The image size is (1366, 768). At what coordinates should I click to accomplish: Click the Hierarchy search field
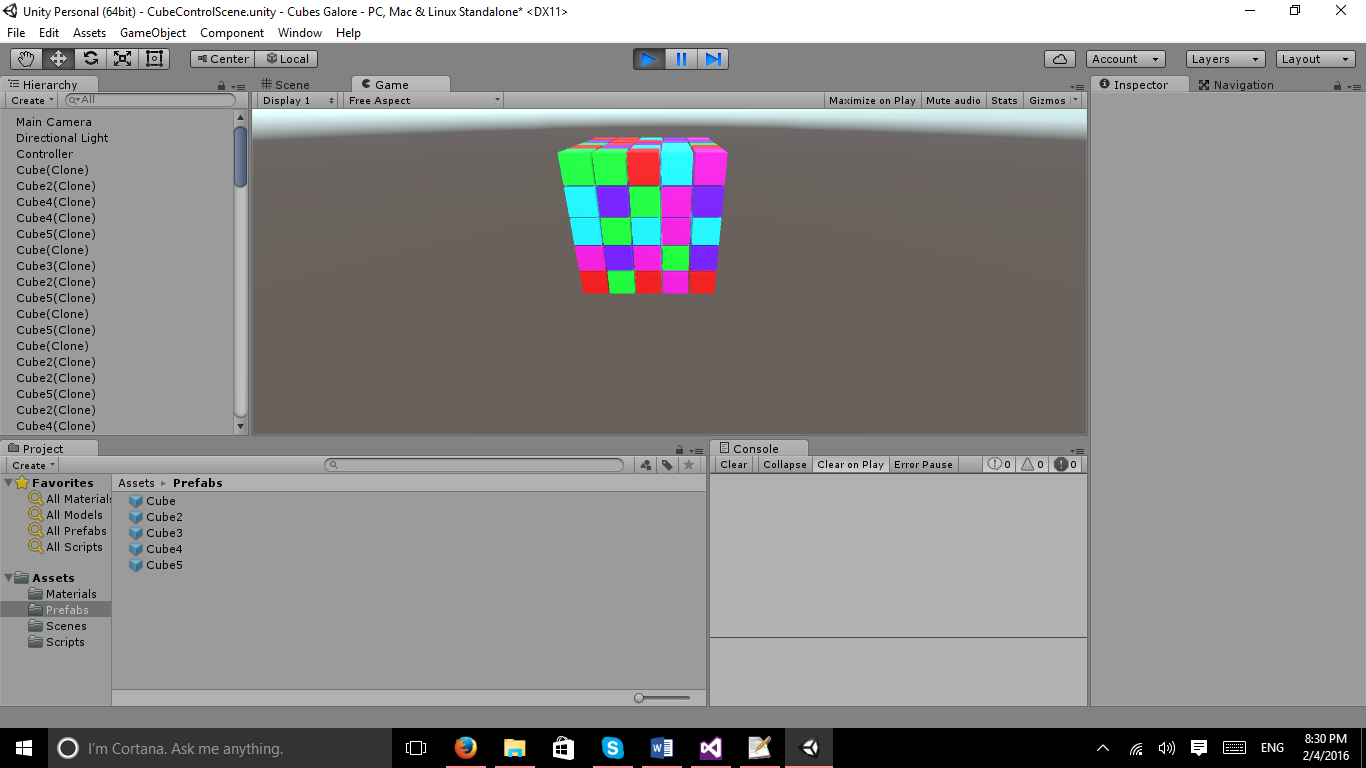150,100
